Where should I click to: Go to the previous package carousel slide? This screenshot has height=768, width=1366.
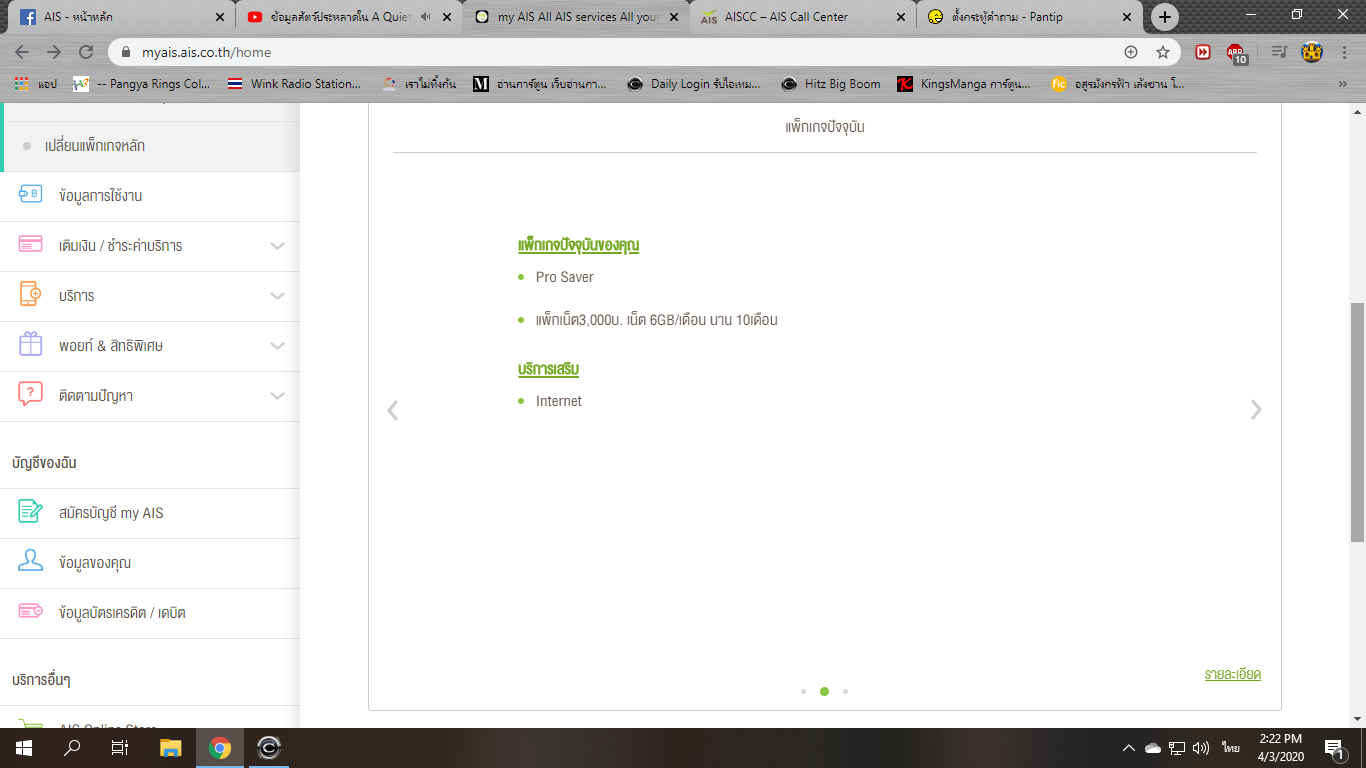393,410
